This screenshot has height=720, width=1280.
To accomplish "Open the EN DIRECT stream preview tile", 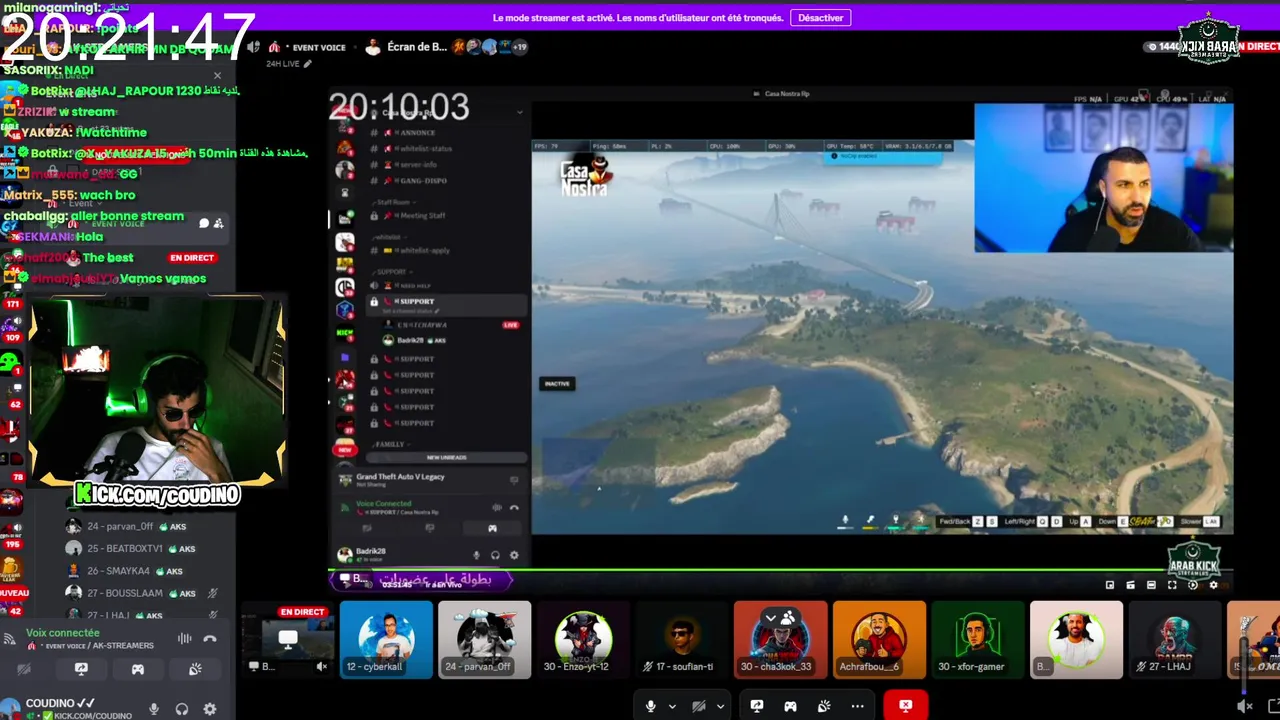I will click(x=288, y=639).
